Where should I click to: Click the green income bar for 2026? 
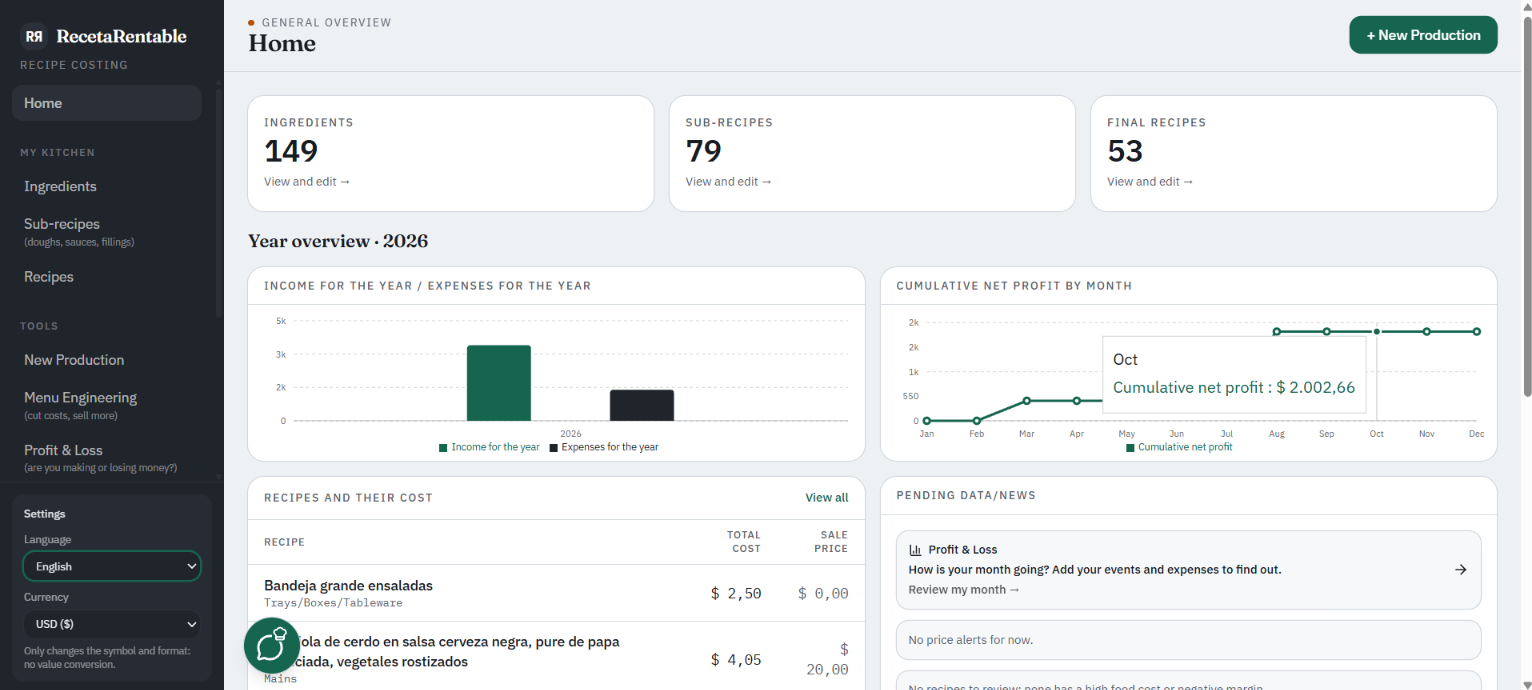[499, 383]
